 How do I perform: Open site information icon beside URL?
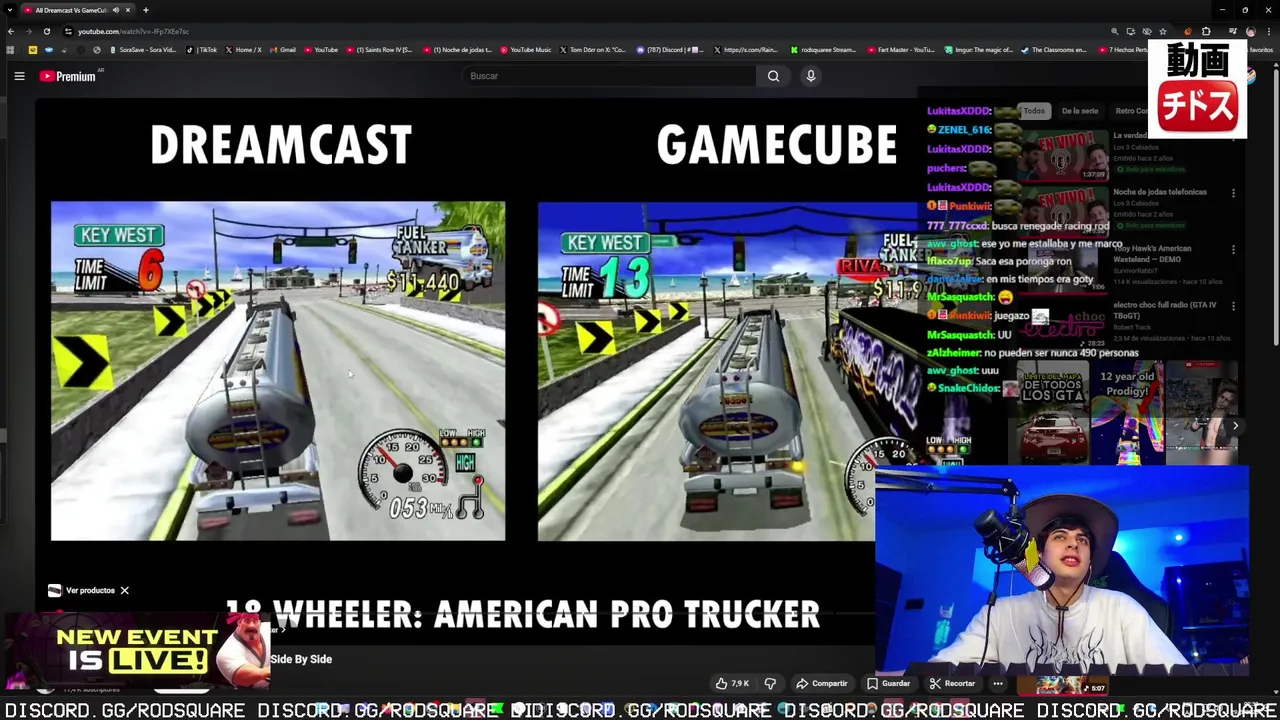tap(68, 31)
